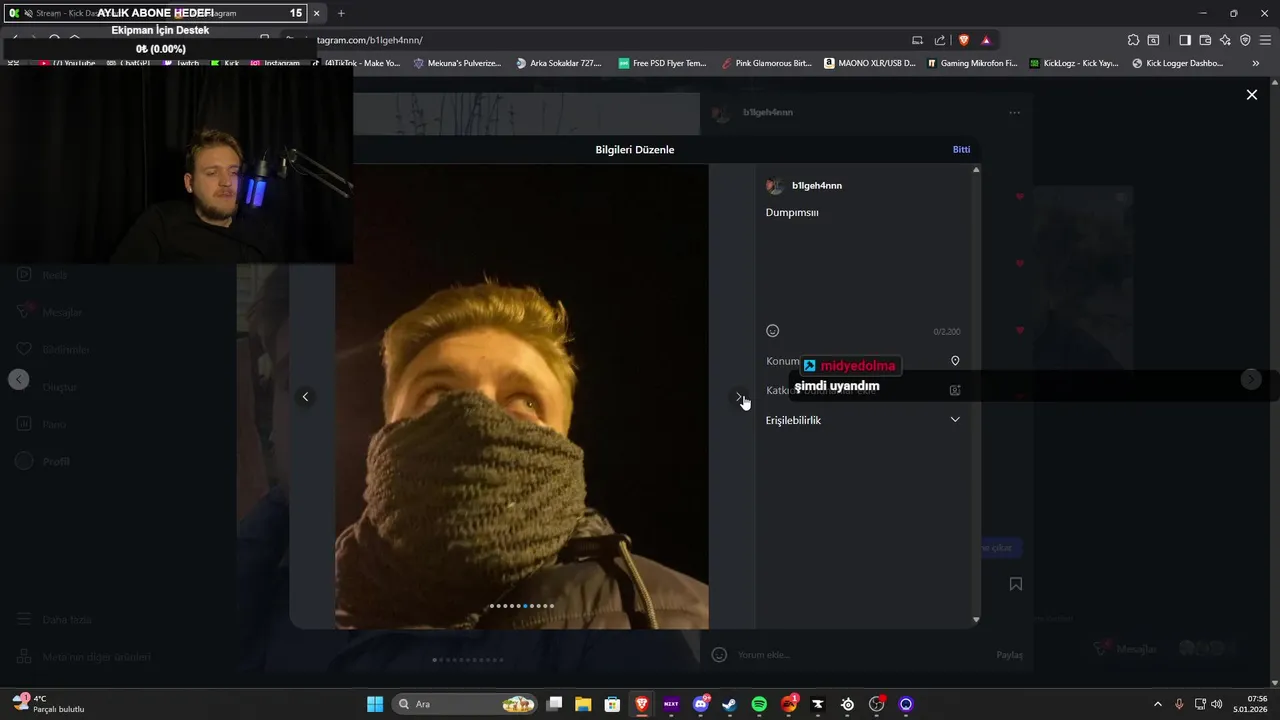This screenshot has height=720, width=1280.
Task: Click the microphone tray icon
Action: click(1179, 704)
